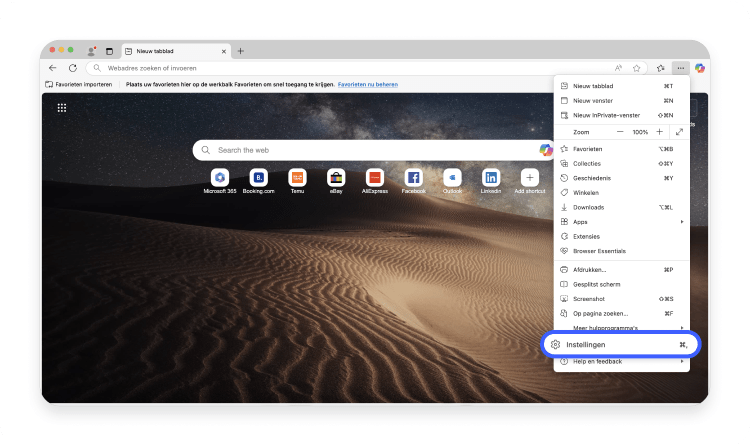Click Favorieten importeren
Viewport: 750px width, 446px height.
(x=79, y=84)
